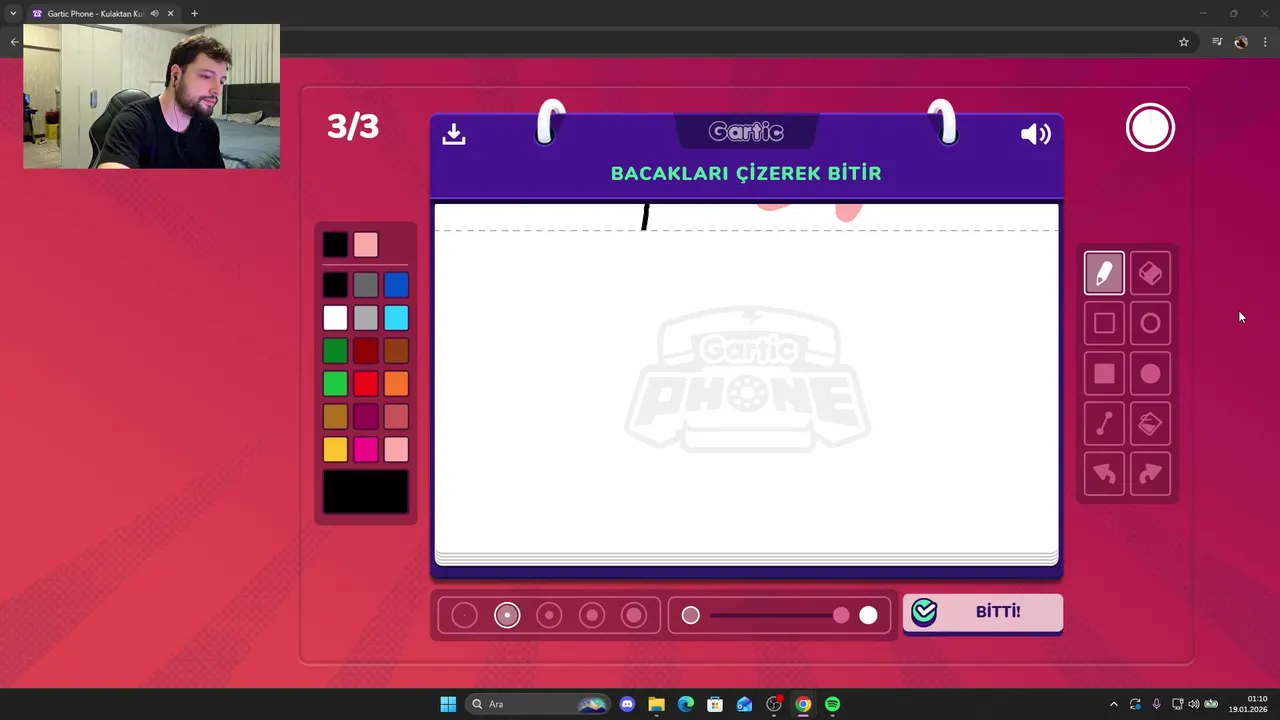
Task: Choose the filled ellipse shape tool
Action: click(x=1150, y=374)
